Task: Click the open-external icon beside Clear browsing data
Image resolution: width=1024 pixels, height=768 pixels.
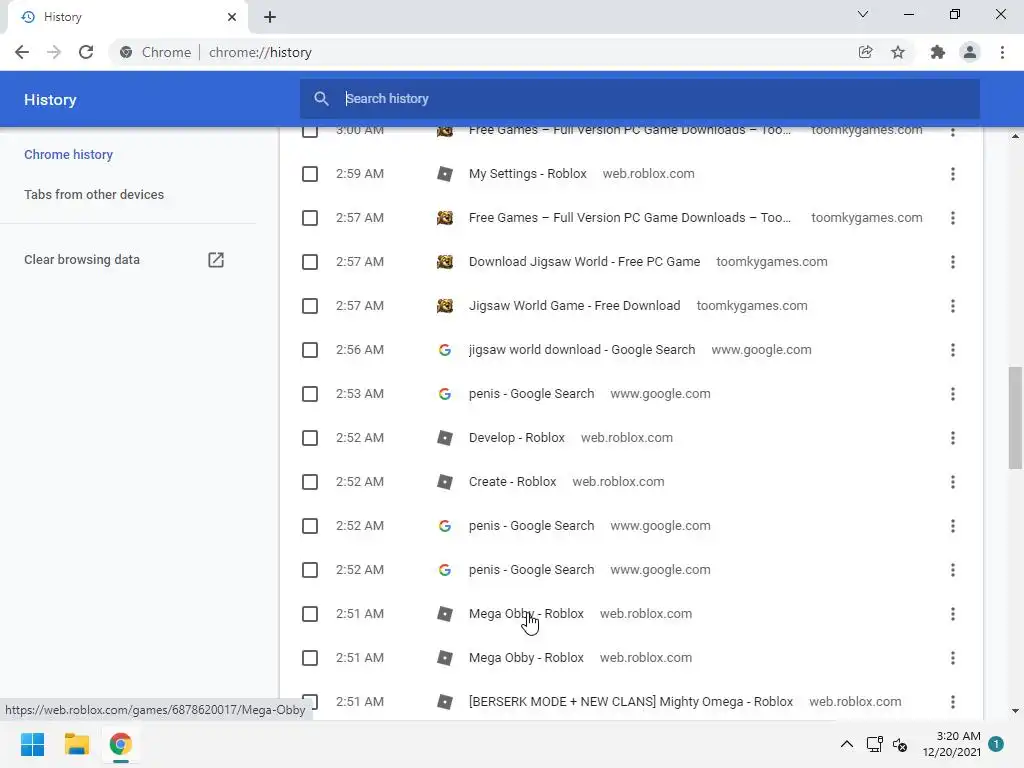Action: [x=216, y=260]
